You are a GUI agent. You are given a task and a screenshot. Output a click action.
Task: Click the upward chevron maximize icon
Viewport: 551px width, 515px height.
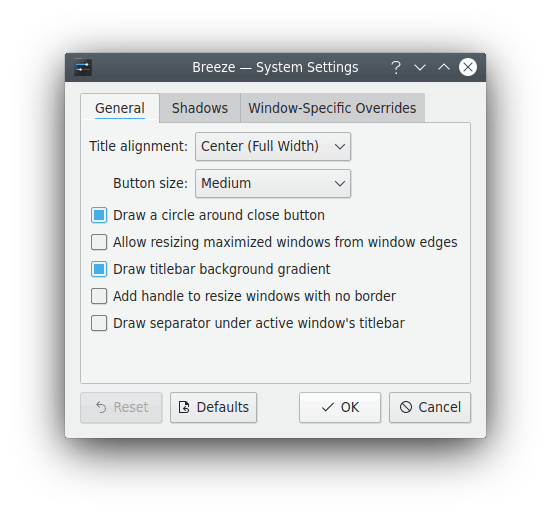coord(444,67)
